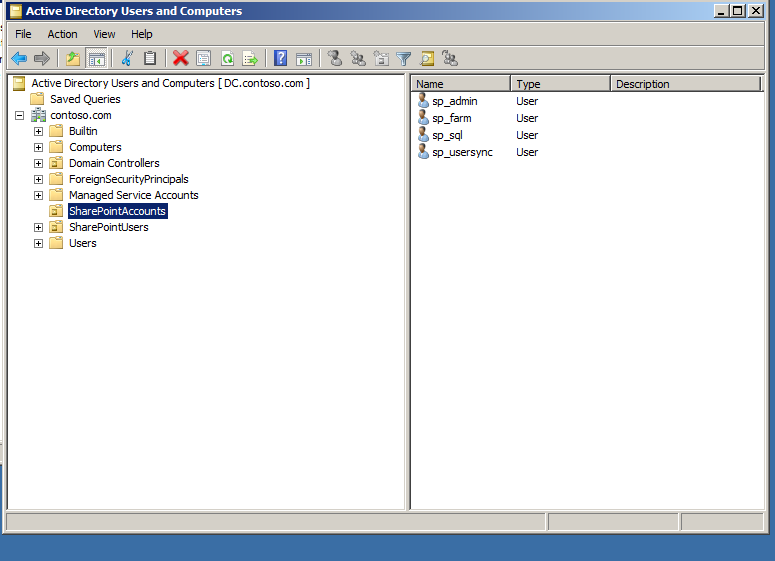The image size is (775, 561).
Task: Click the Export List icon
Action: pos(251,58)
